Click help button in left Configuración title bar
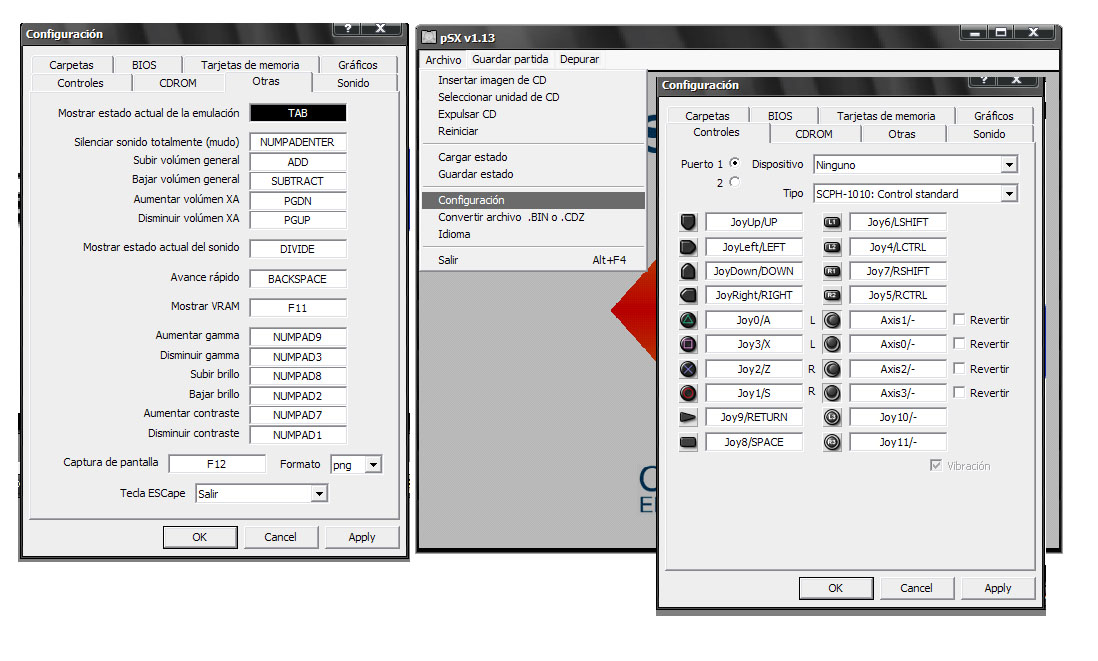The width and height of the screenshot is (1098, 661). click(x=347, y=28)
